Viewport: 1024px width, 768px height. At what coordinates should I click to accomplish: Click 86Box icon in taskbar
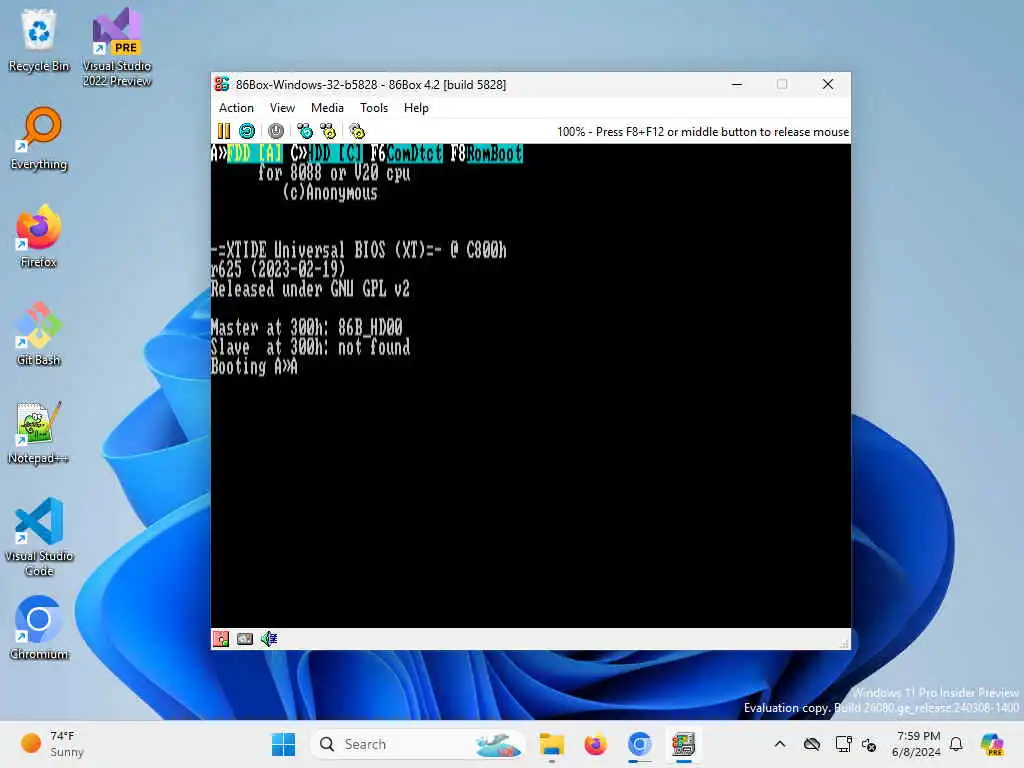click(684, 744)
